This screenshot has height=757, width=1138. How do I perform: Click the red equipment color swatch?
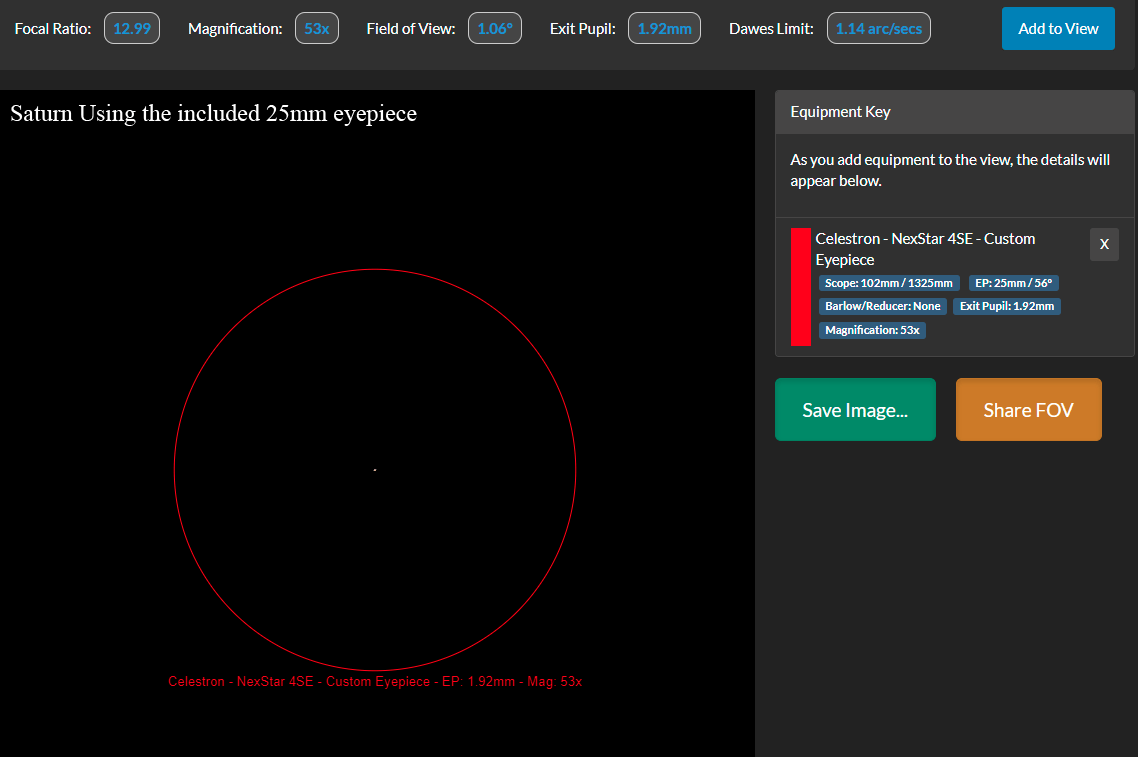point(800,286)
